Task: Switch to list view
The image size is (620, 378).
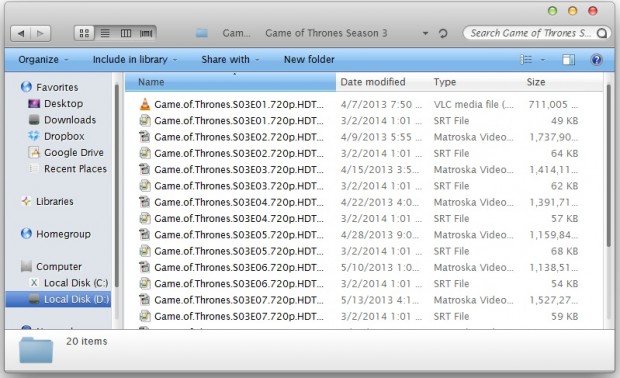Action: pos(105,33)
